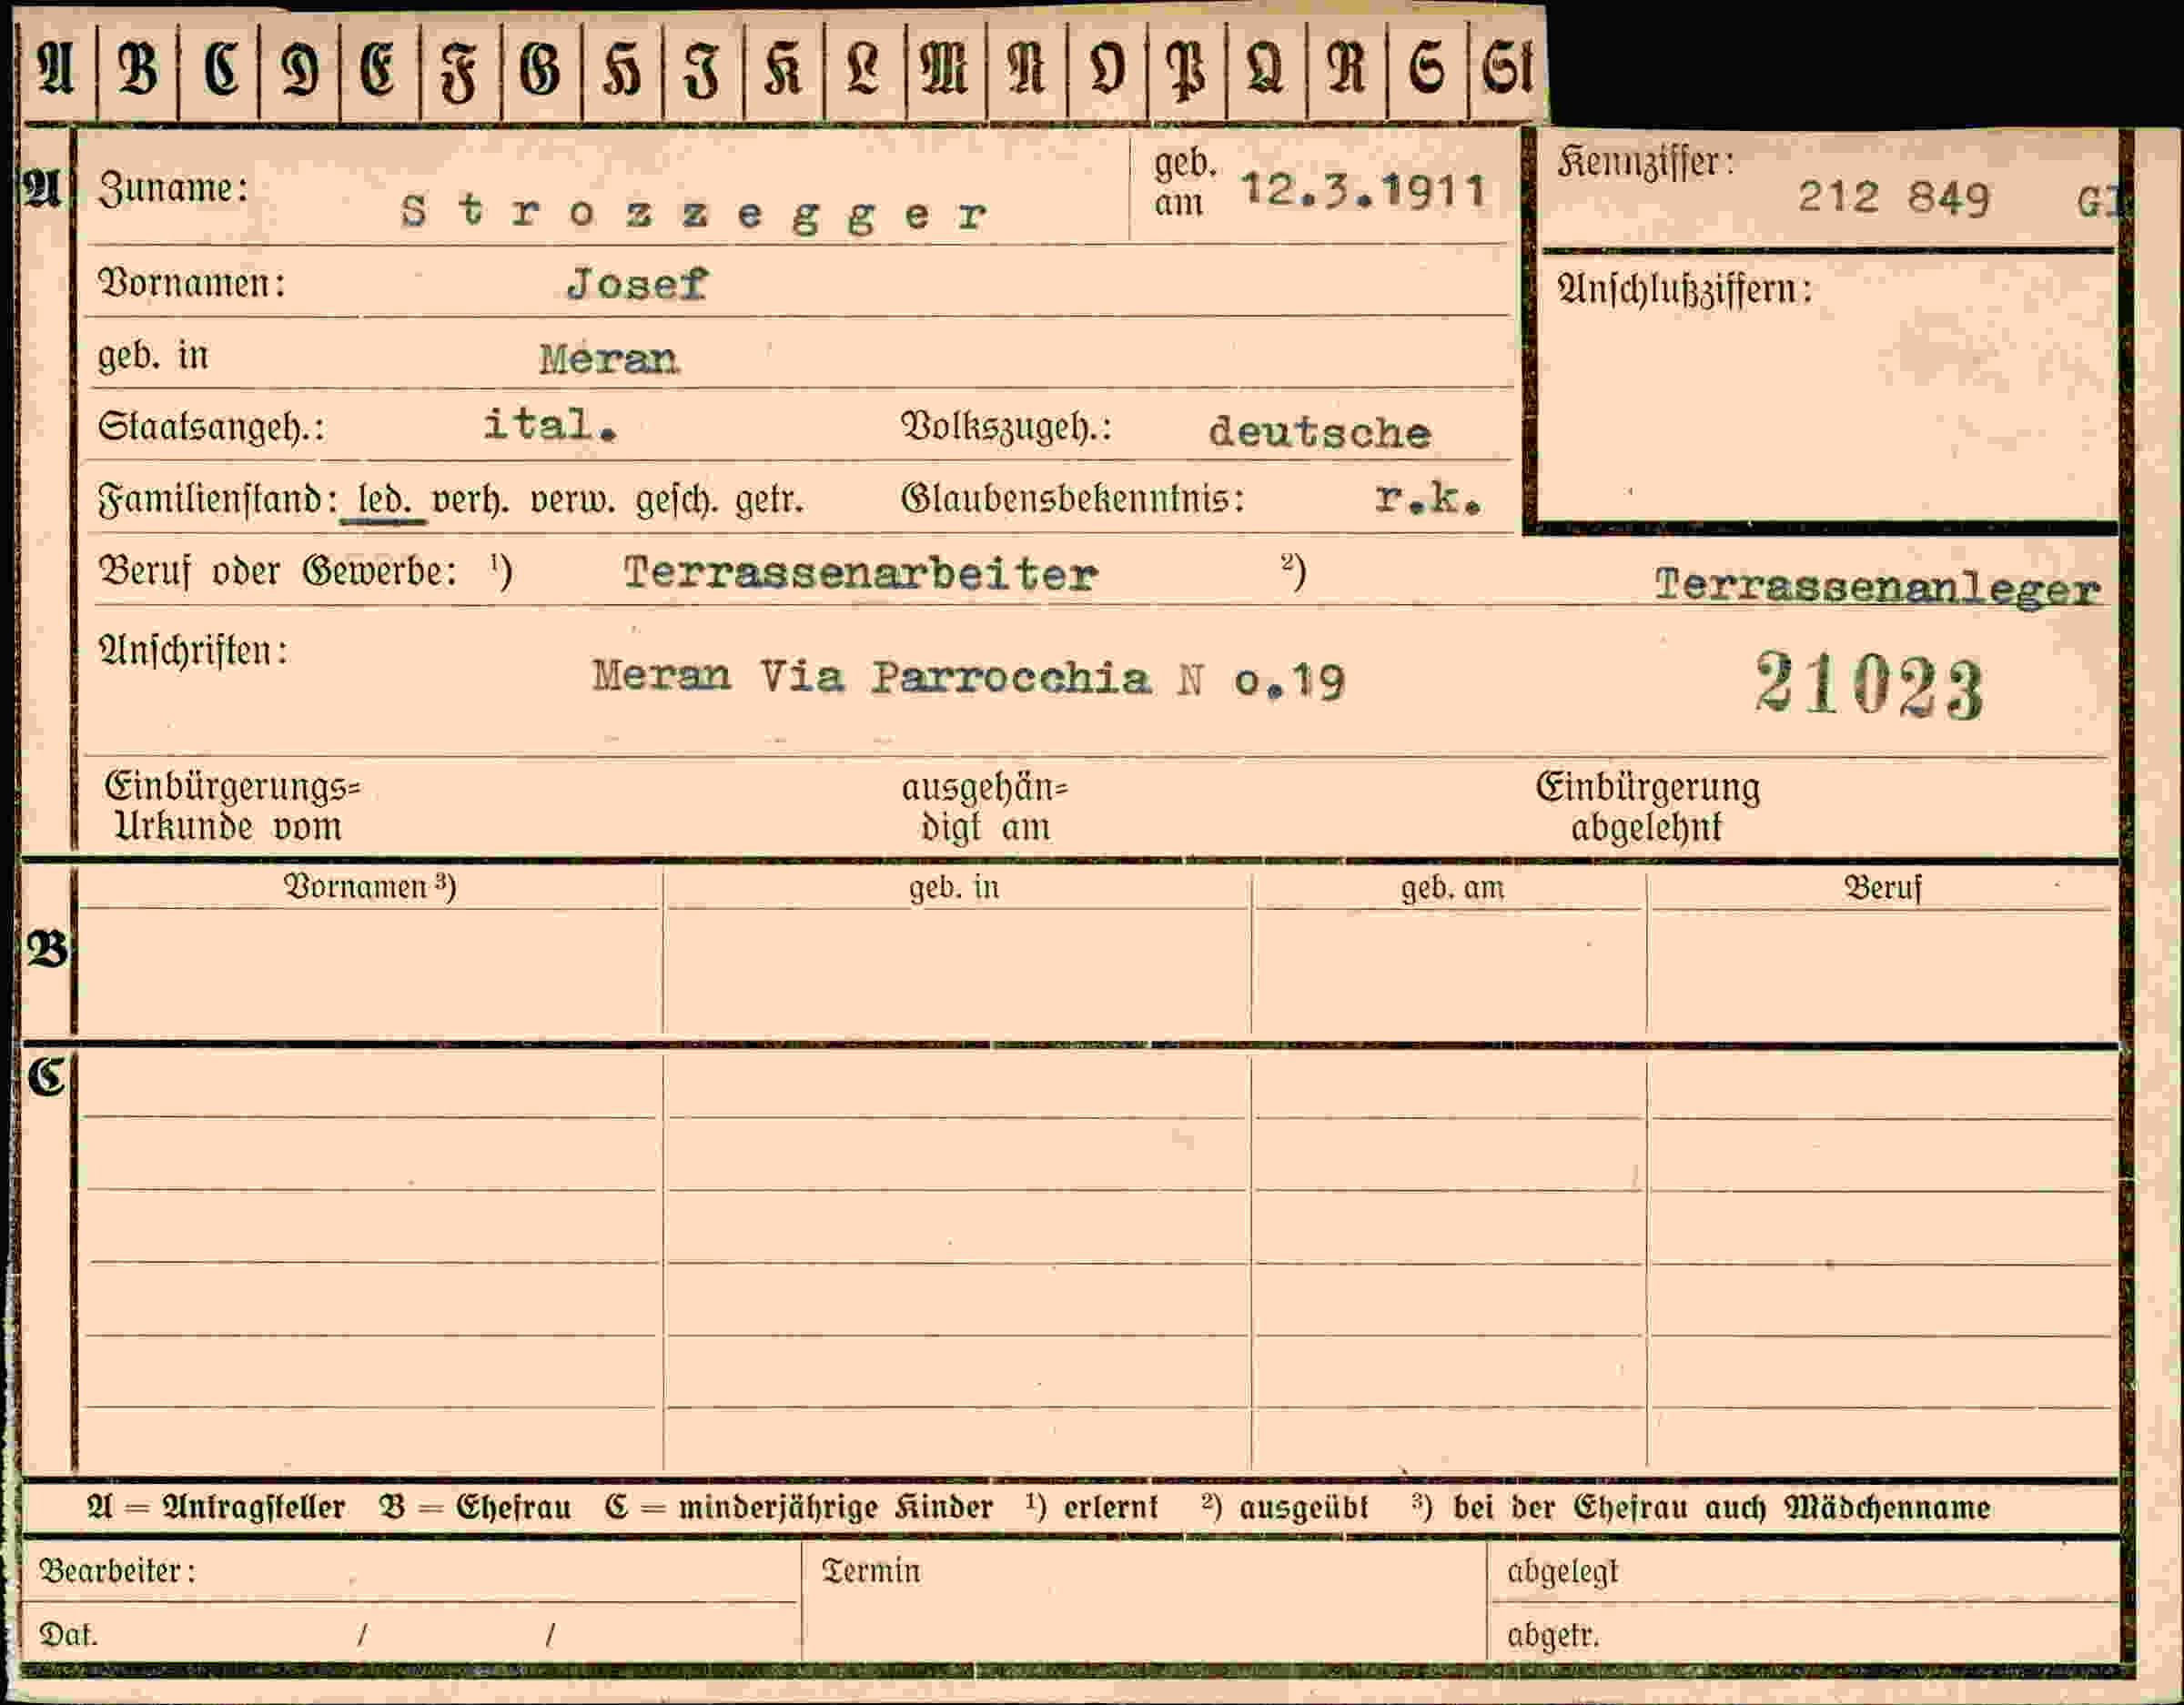This screenshot has width=2184, height=1705.
Task: Click the 'Volkszugeh.:' label
Action: coord(1007,427)
